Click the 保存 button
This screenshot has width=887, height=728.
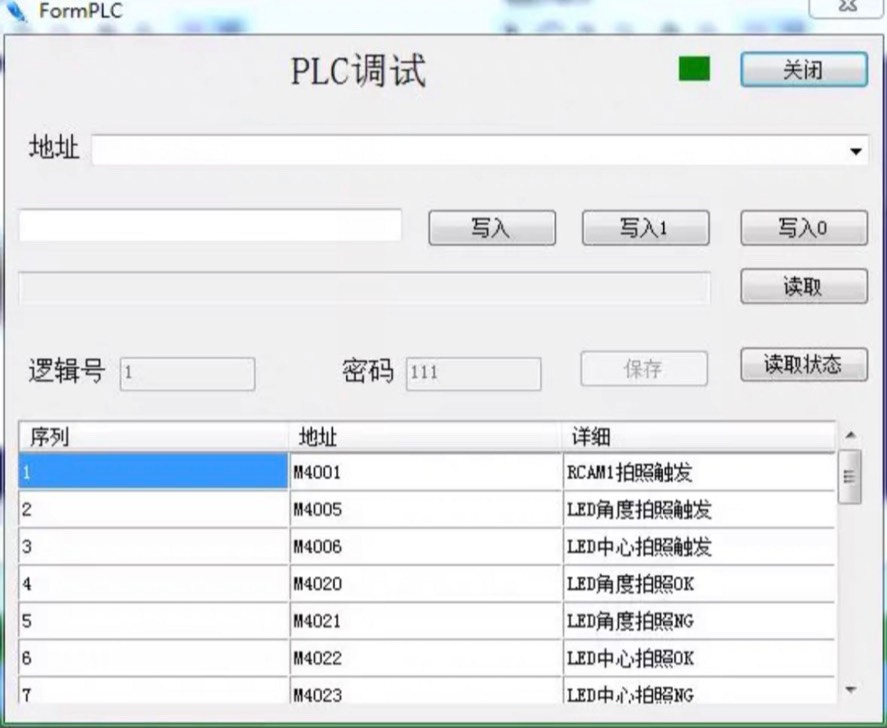[x=644, y=369]
